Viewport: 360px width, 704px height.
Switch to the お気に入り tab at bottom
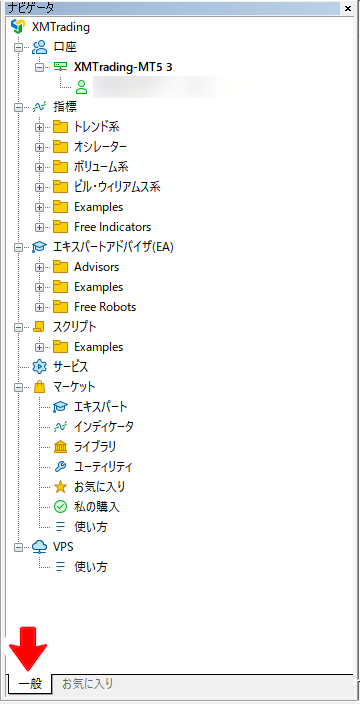[x=88, y=684]
